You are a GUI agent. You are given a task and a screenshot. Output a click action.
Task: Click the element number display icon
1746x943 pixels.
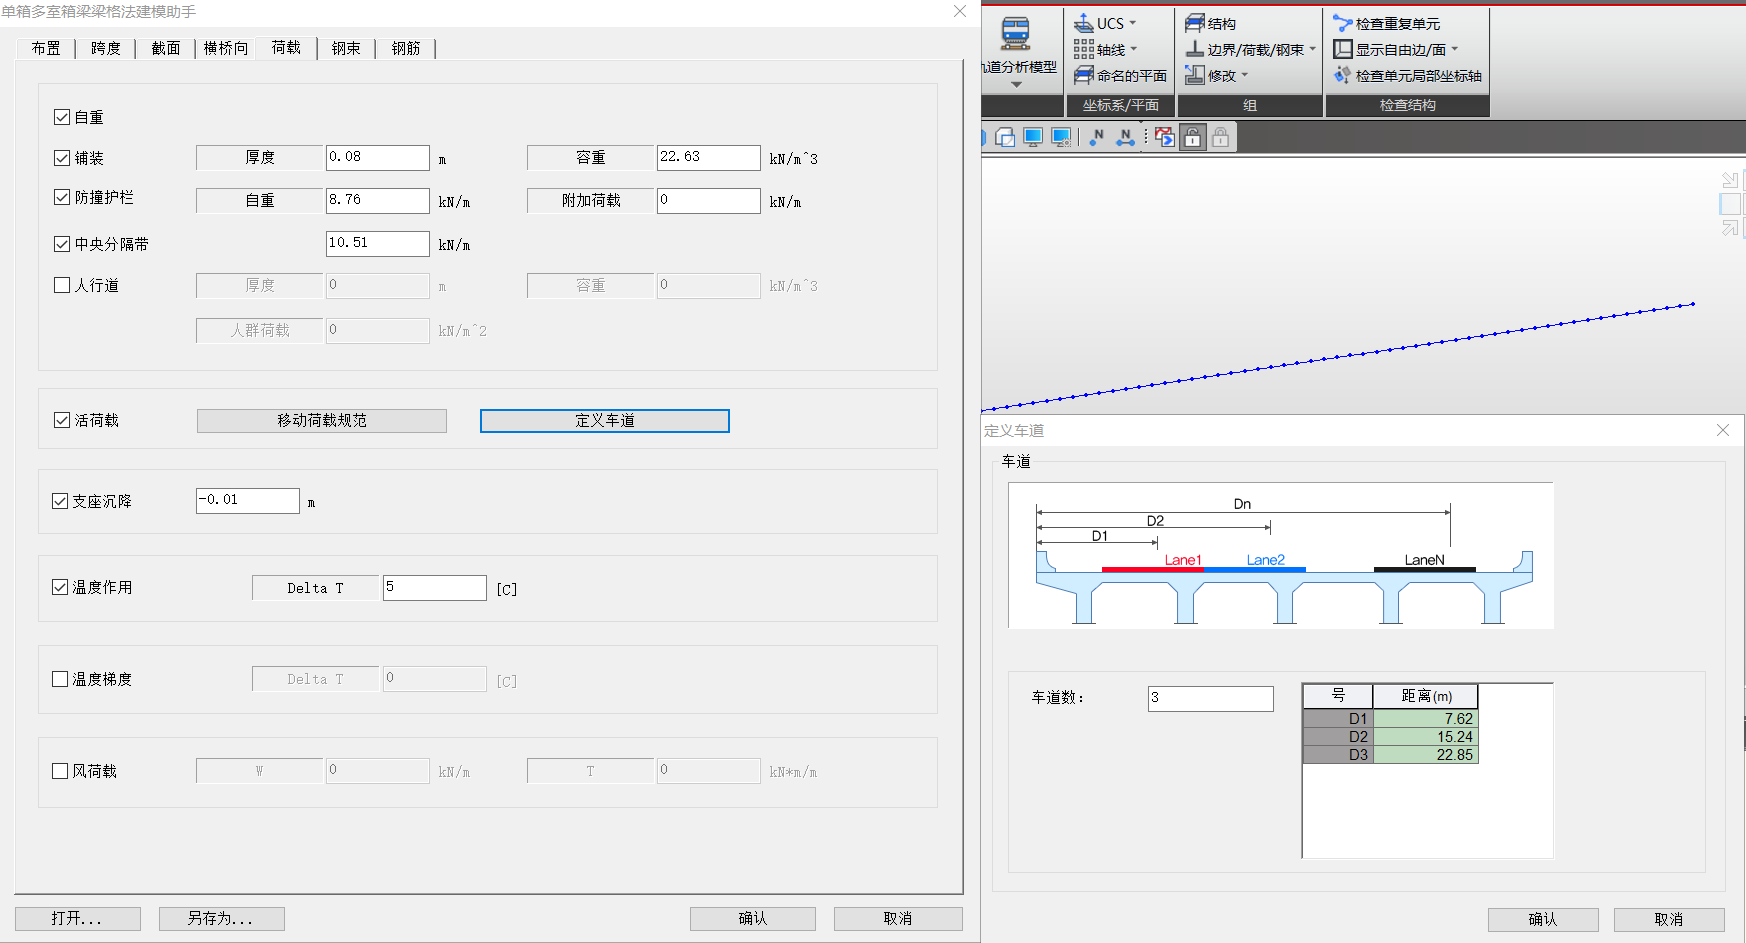click(x=1126, y=138)
